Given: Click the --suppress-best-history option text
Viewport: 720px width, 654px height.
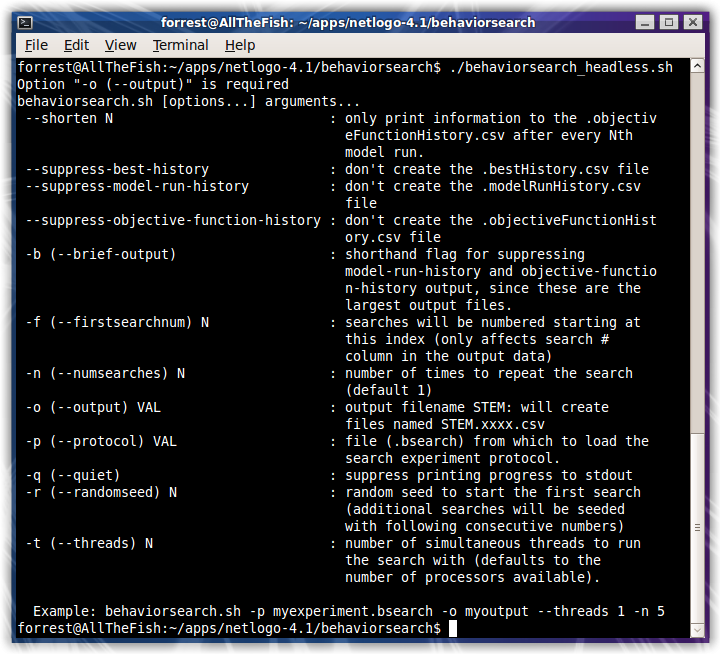Looking at the screenshot, I should pyautogui.click(x=117, y=169).
